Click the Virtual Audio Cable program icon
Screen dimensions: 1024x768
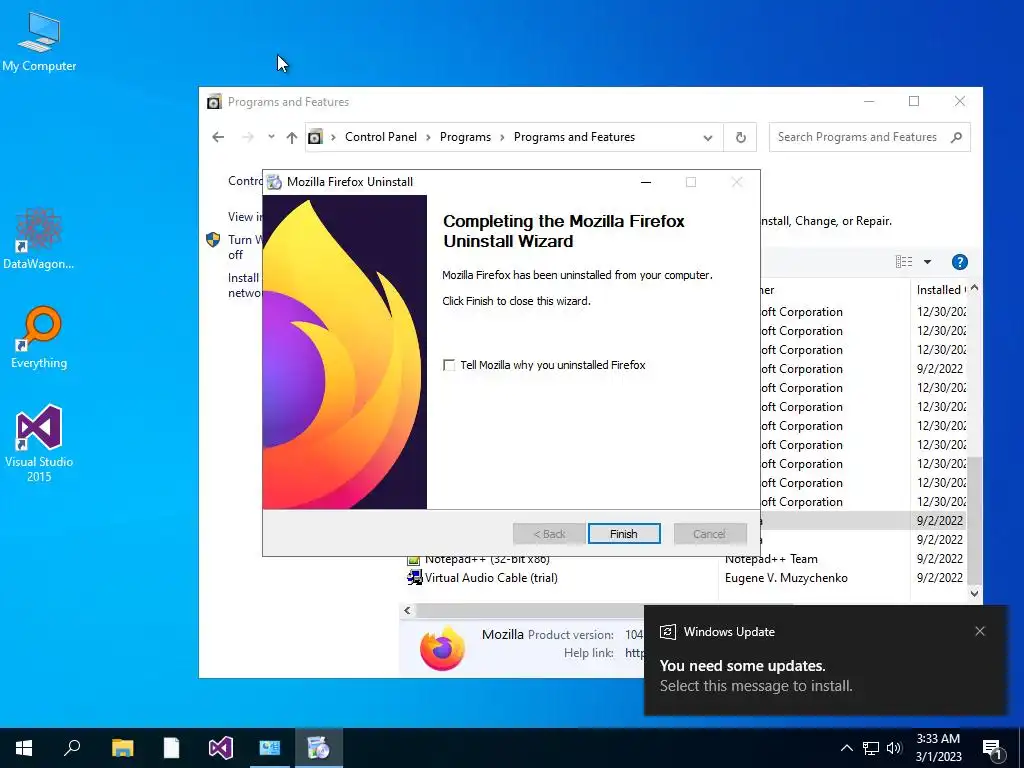414,577
